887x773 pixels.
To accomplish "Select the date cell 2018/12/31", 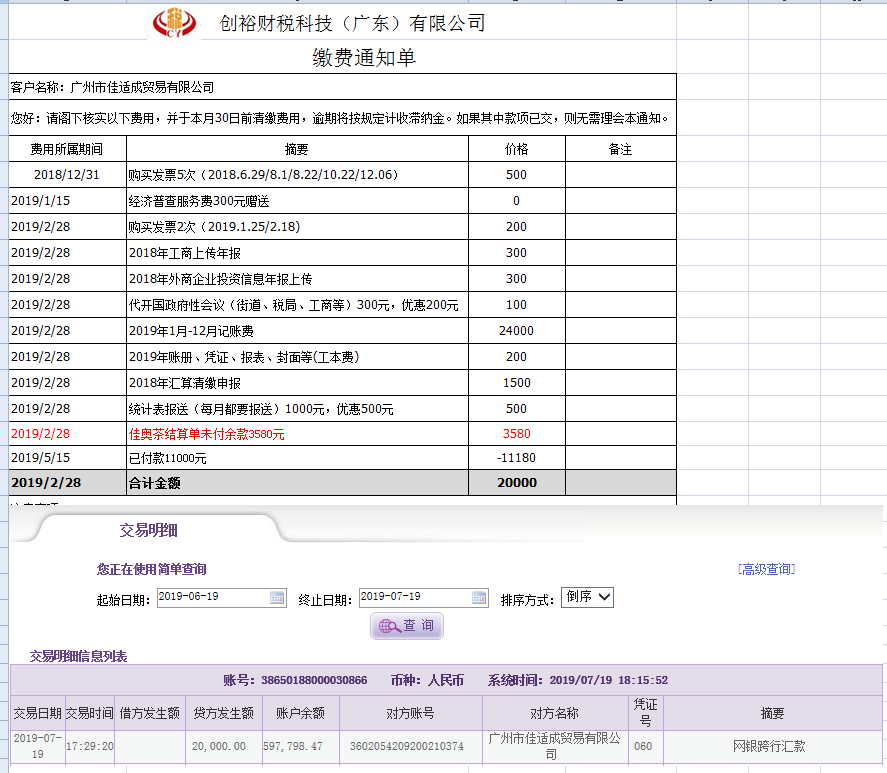I will pos(67,175).
